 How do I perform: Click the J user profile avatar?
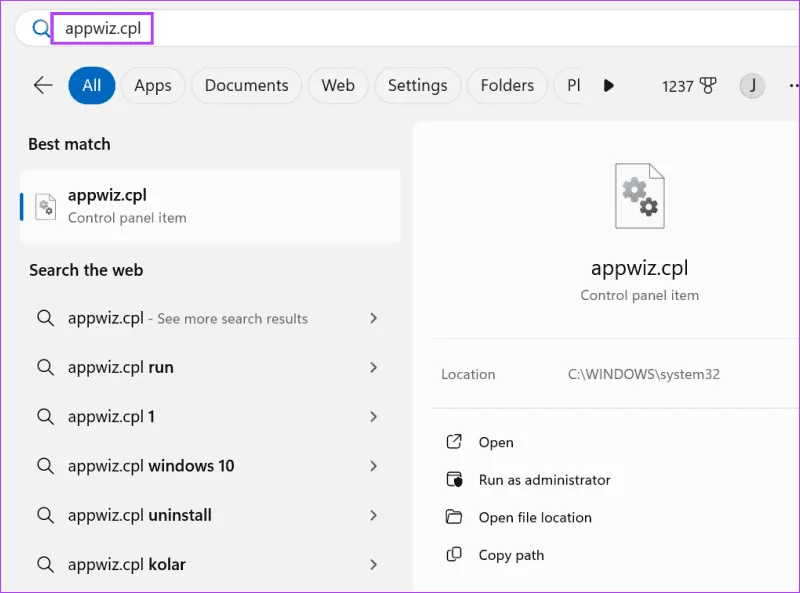tap(752, 86)
